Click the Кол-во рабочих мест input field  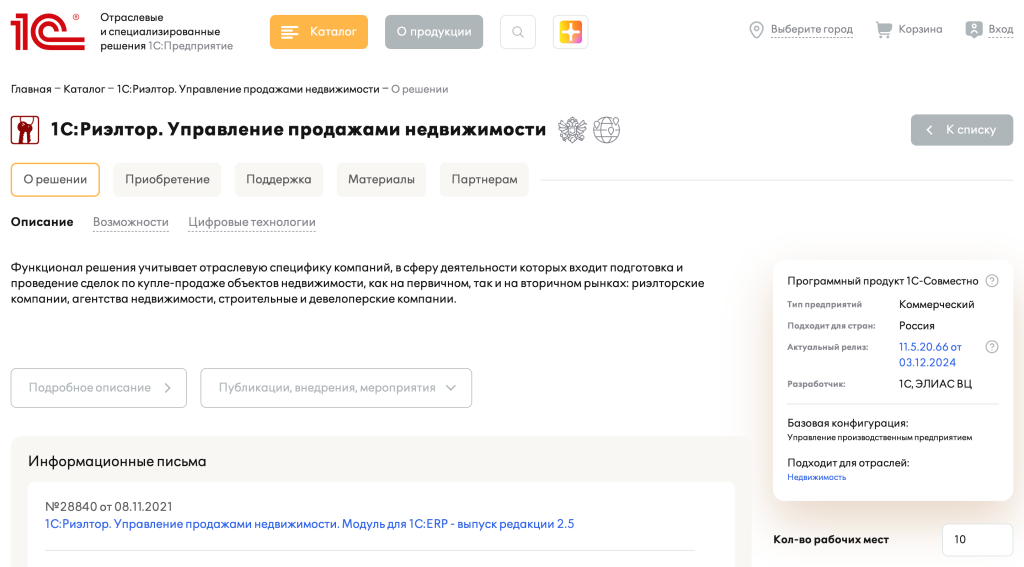coord(977,540)
